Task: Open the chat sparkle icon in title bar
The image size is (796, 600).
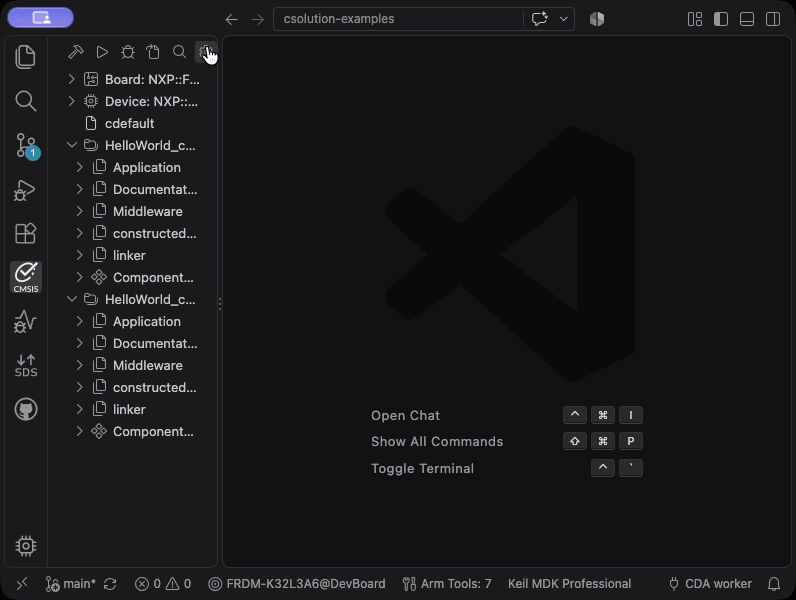Action: pyautogui.click(x=540, y=19)
